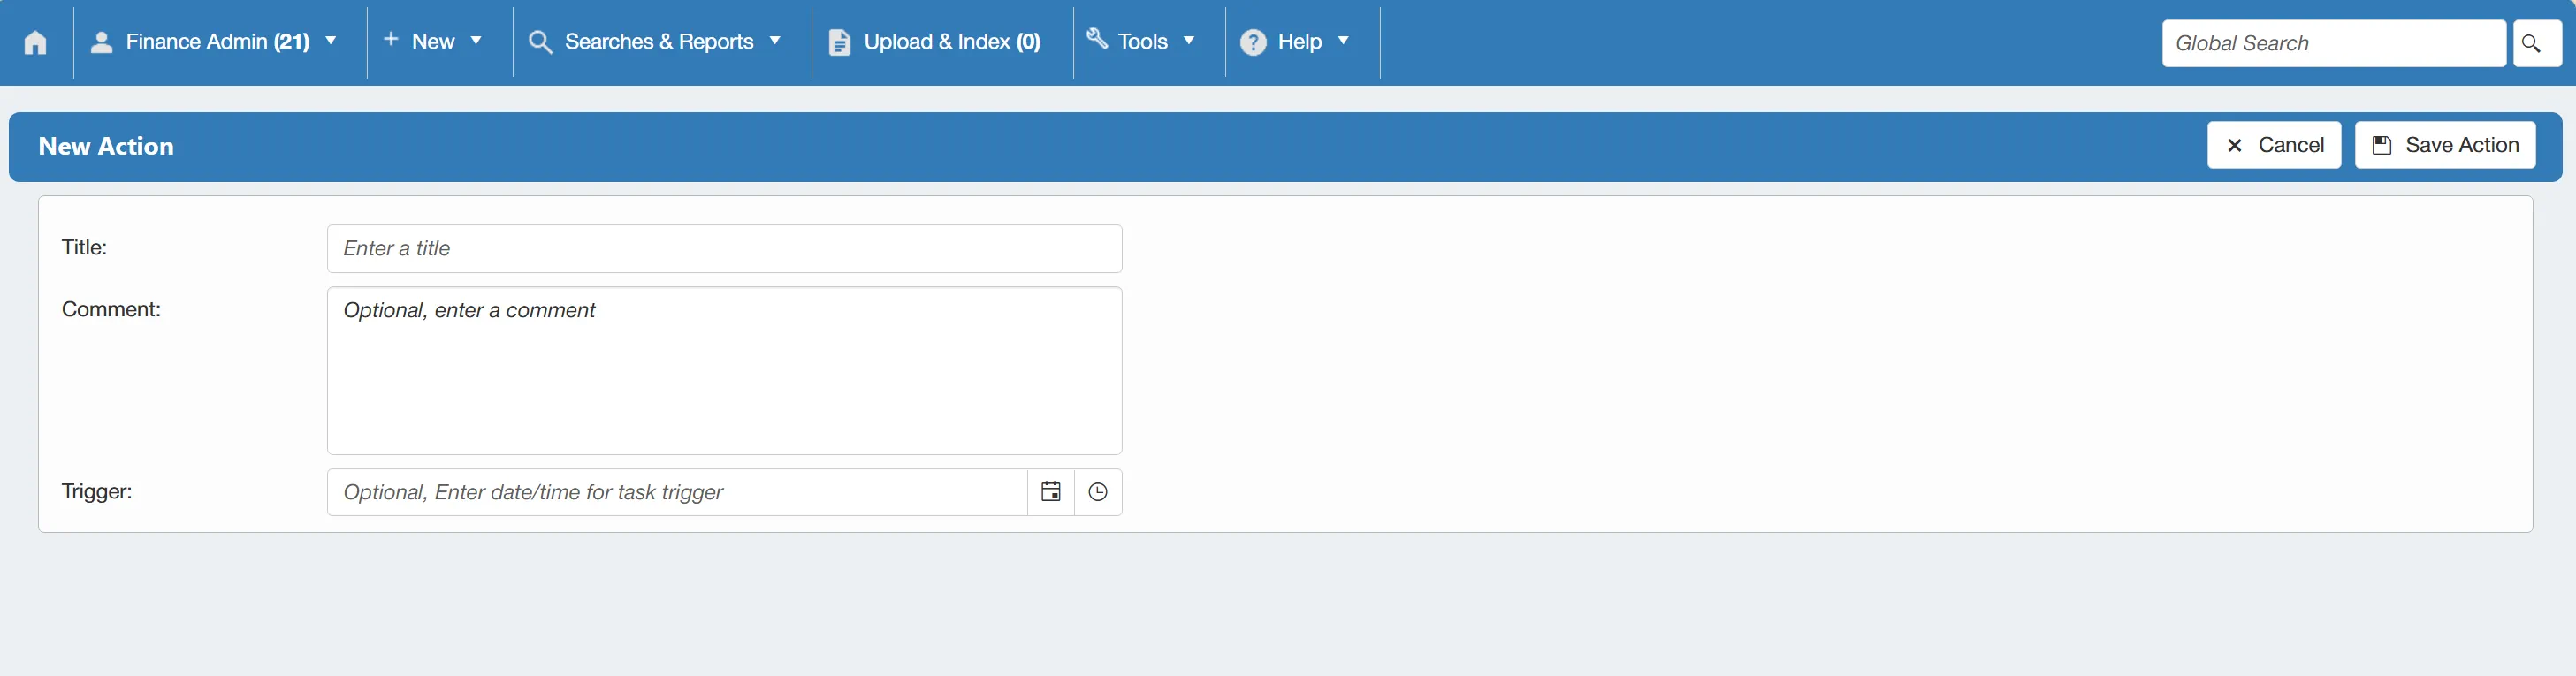Run the Global Search magnifier button
The height and width of the screenshot is (676, 2576).
tap(2536, 43)
